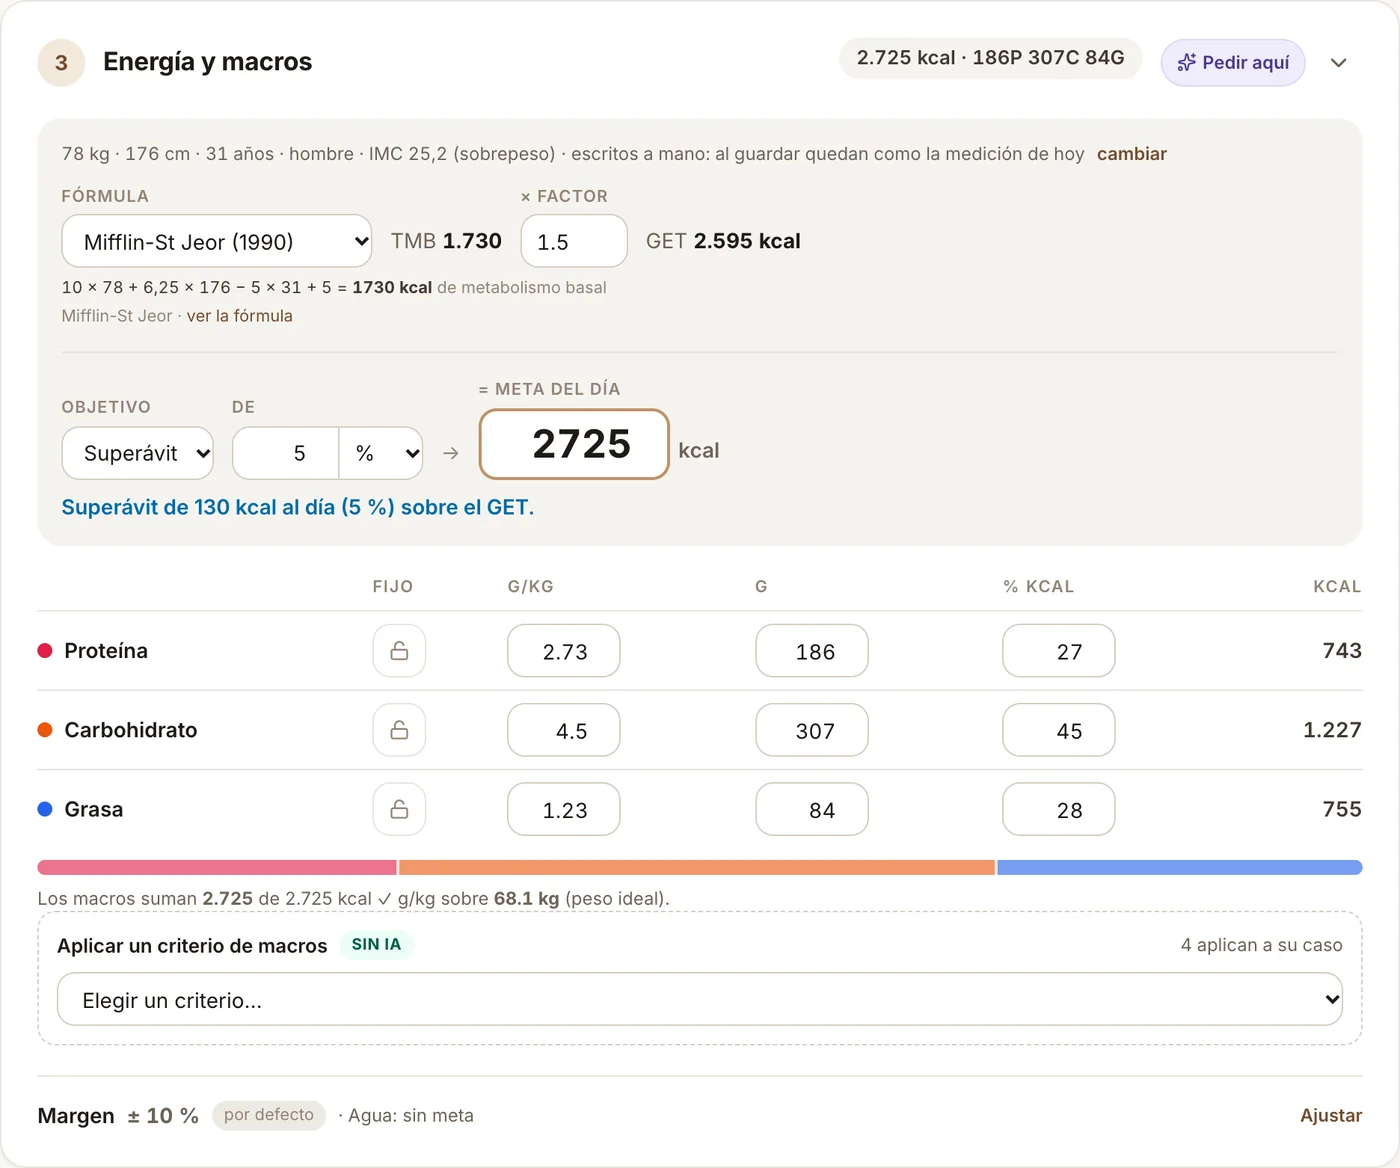Toggle the Proteína fixed lock

[399, 651]
